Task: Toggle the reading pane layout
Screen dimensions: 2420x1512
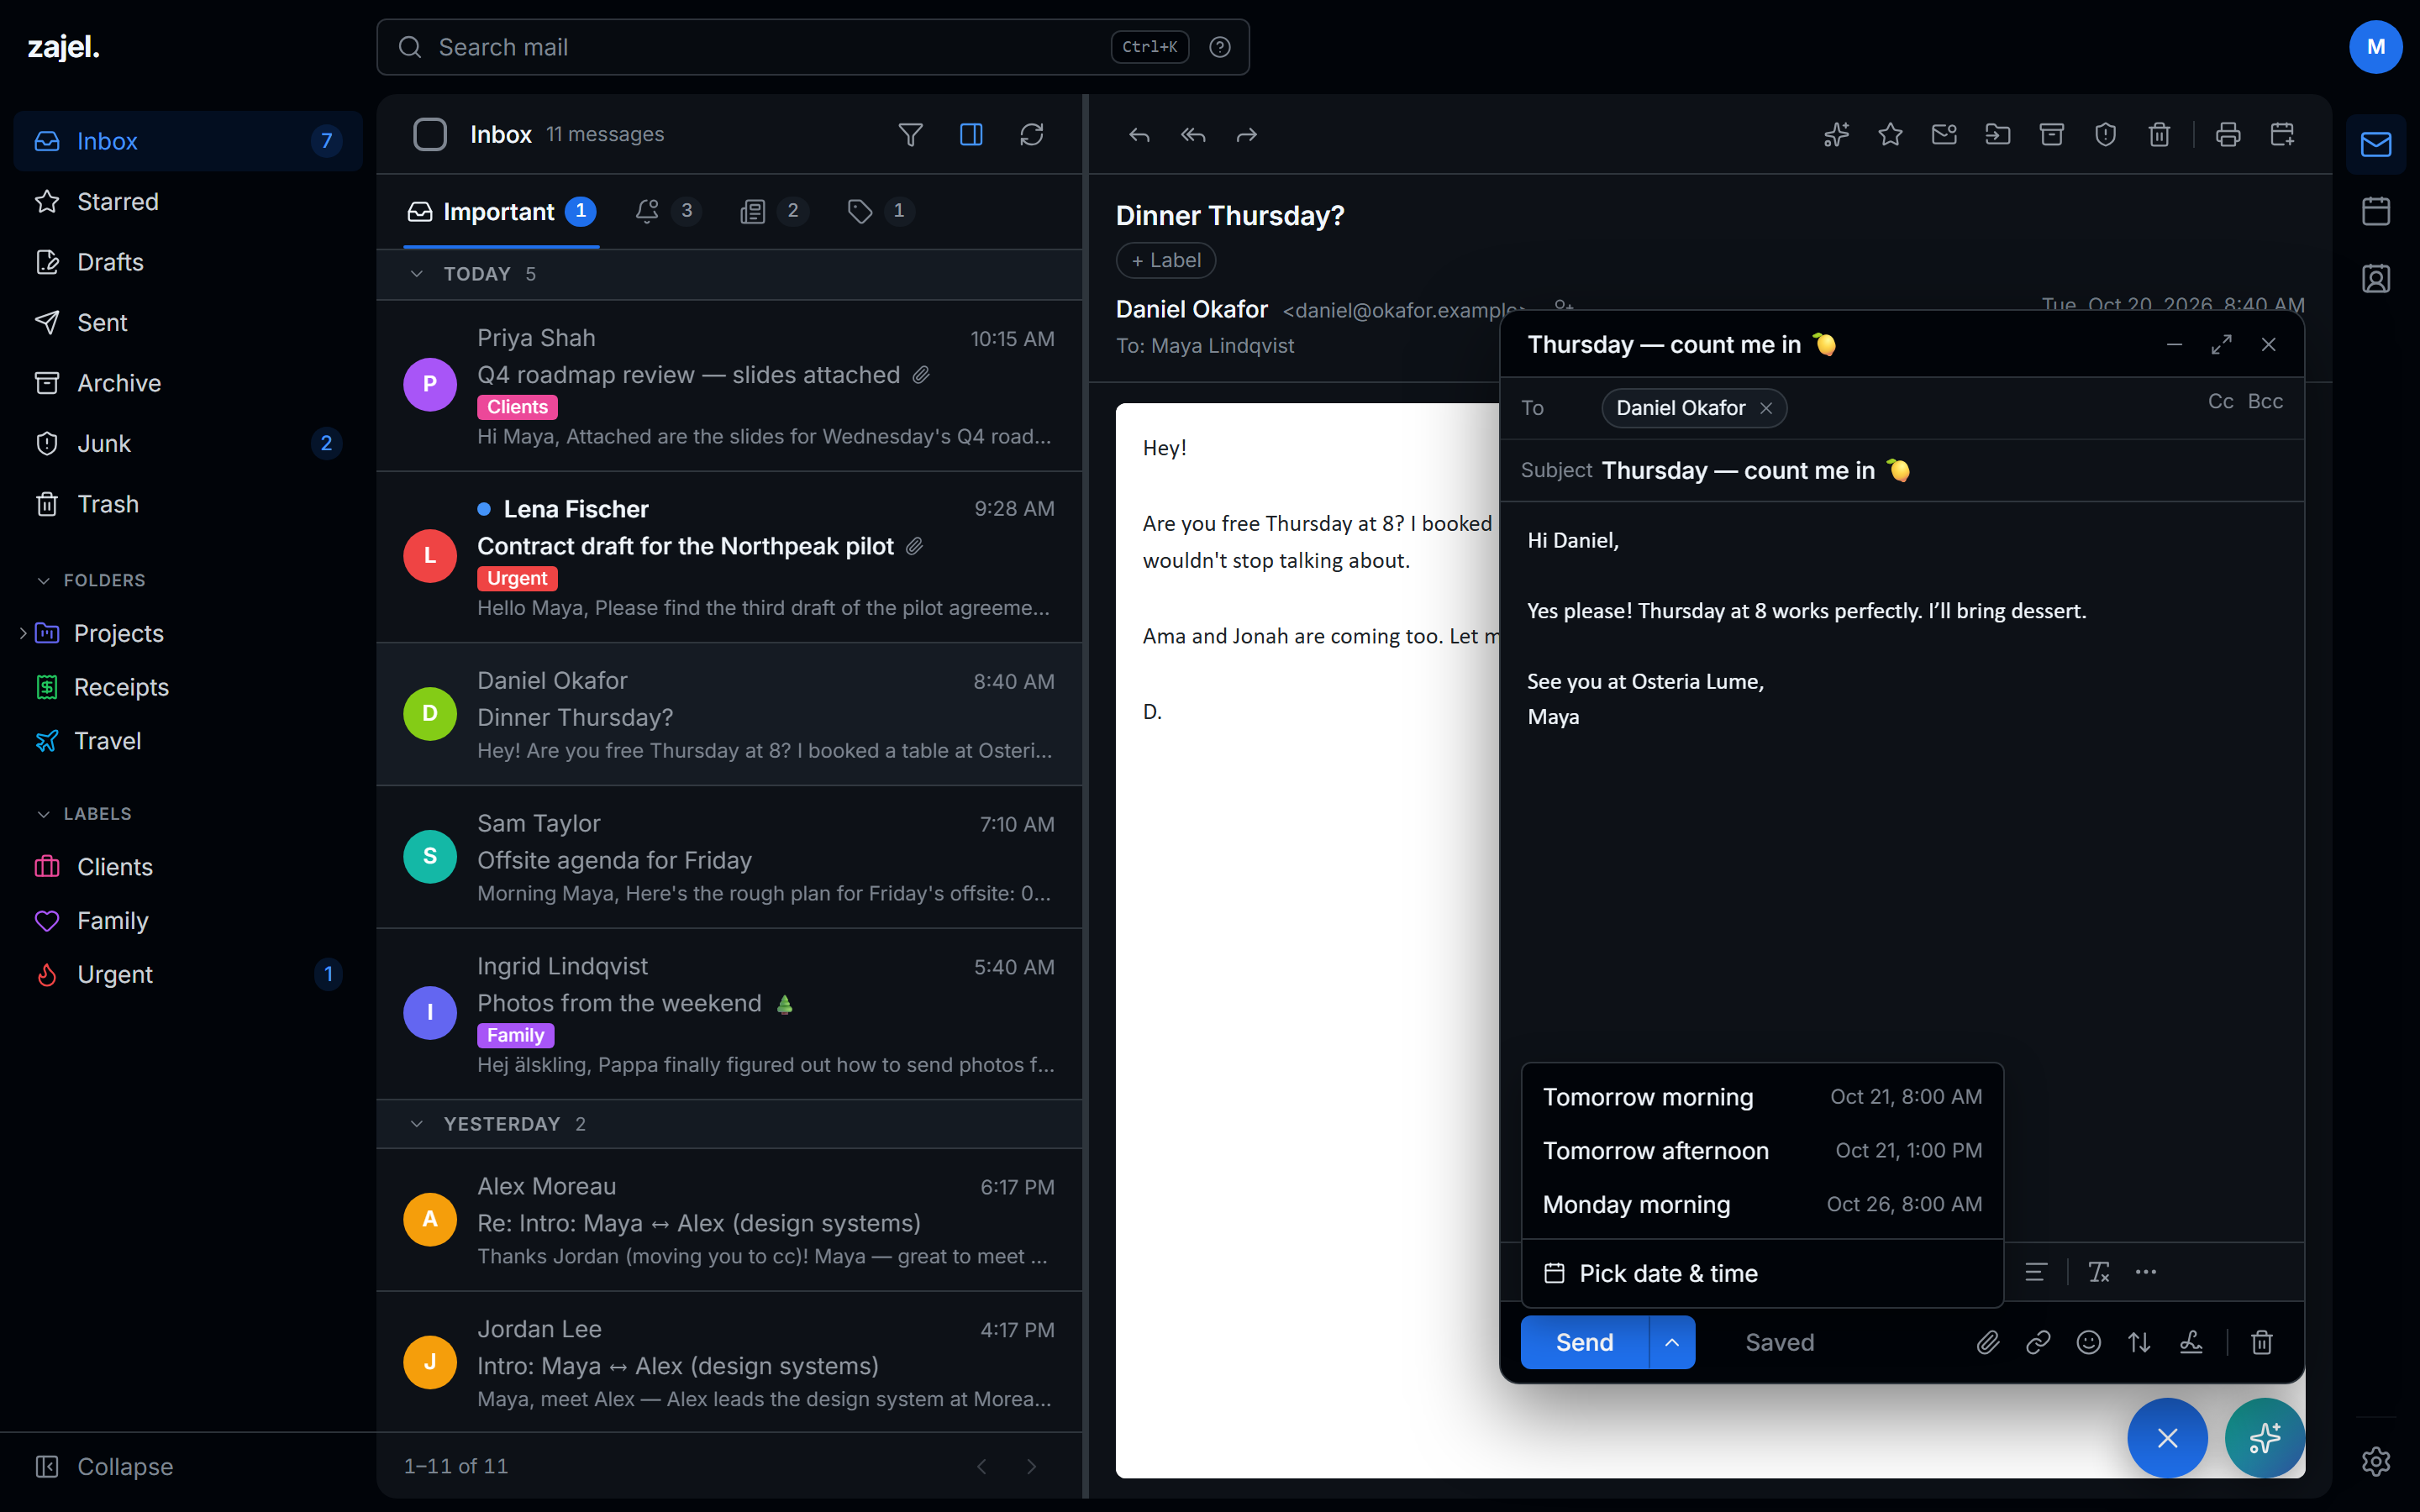Action: coord(971,134)
